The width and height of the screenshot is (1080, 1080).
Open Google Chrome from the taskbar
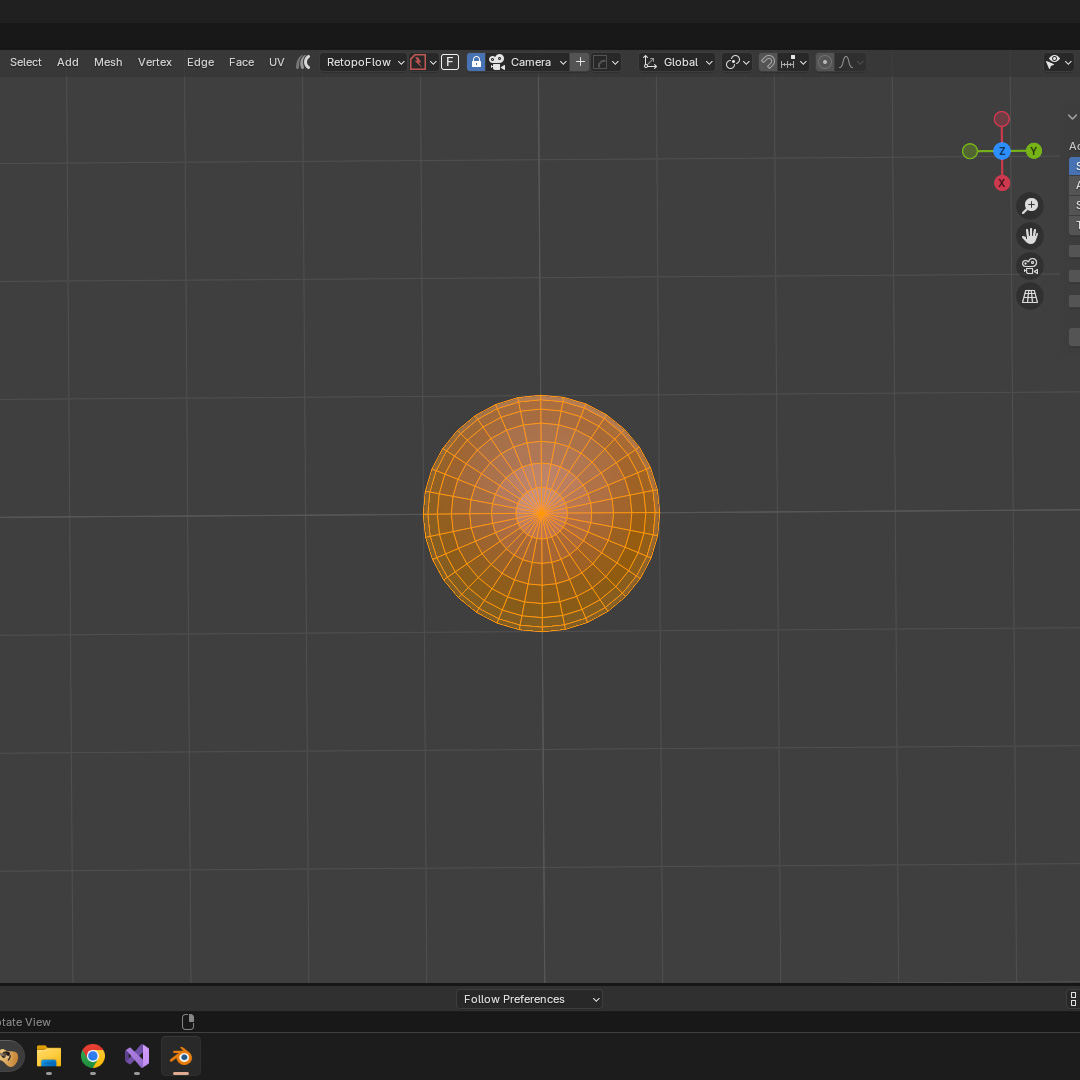tap(93, 1056)
